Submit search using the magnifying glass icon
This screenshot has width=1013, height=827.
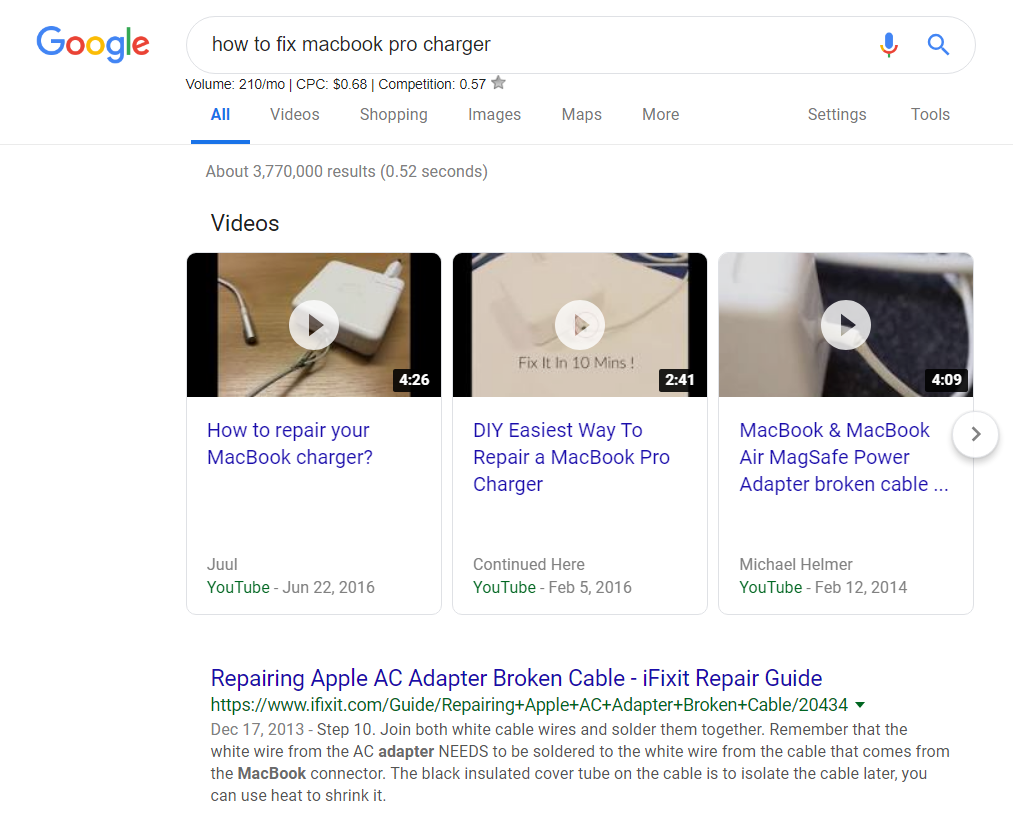tap(938, 45)
